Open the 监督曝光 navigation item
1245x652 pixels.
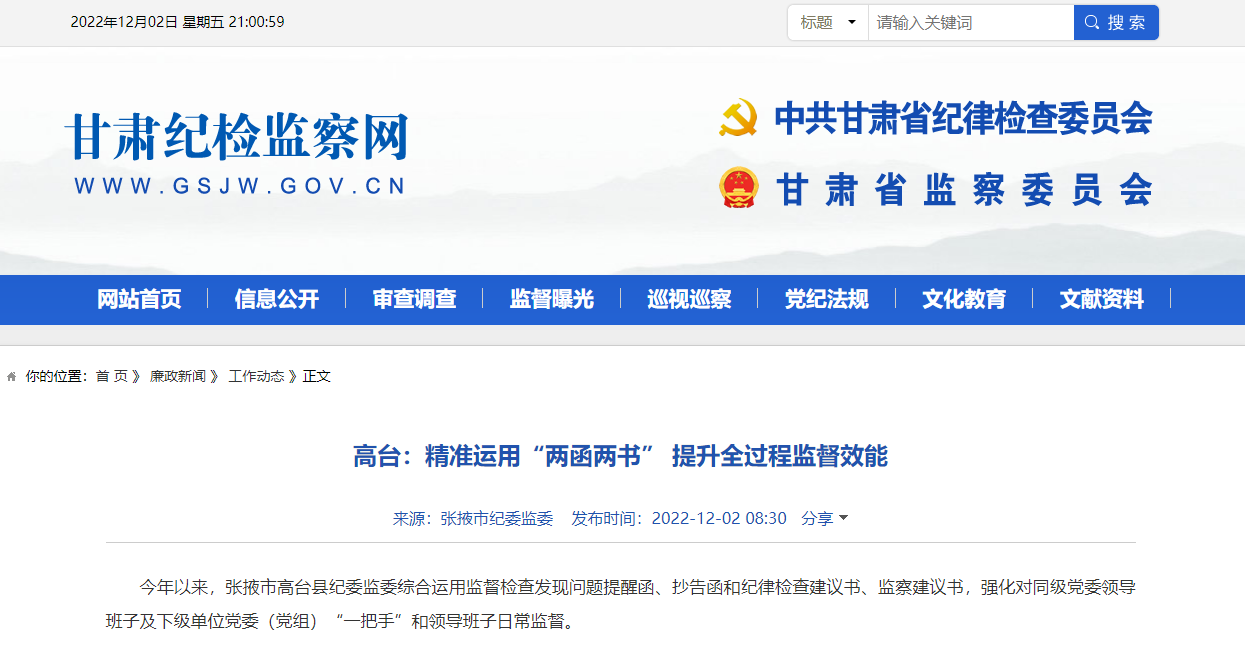point(552,299)
